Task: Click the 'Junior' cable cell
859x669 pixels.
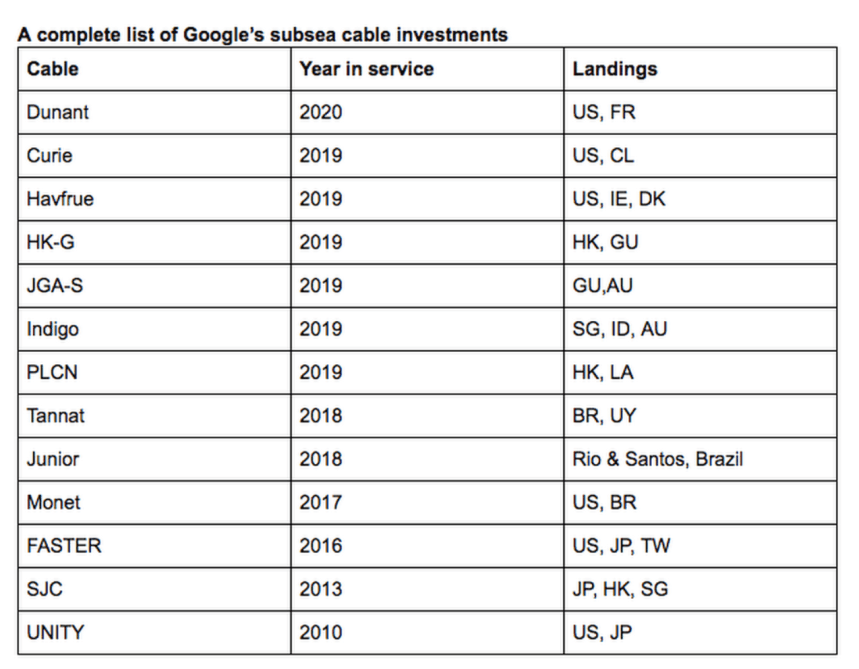Action: pyautogui.click(x=53, y=459)
